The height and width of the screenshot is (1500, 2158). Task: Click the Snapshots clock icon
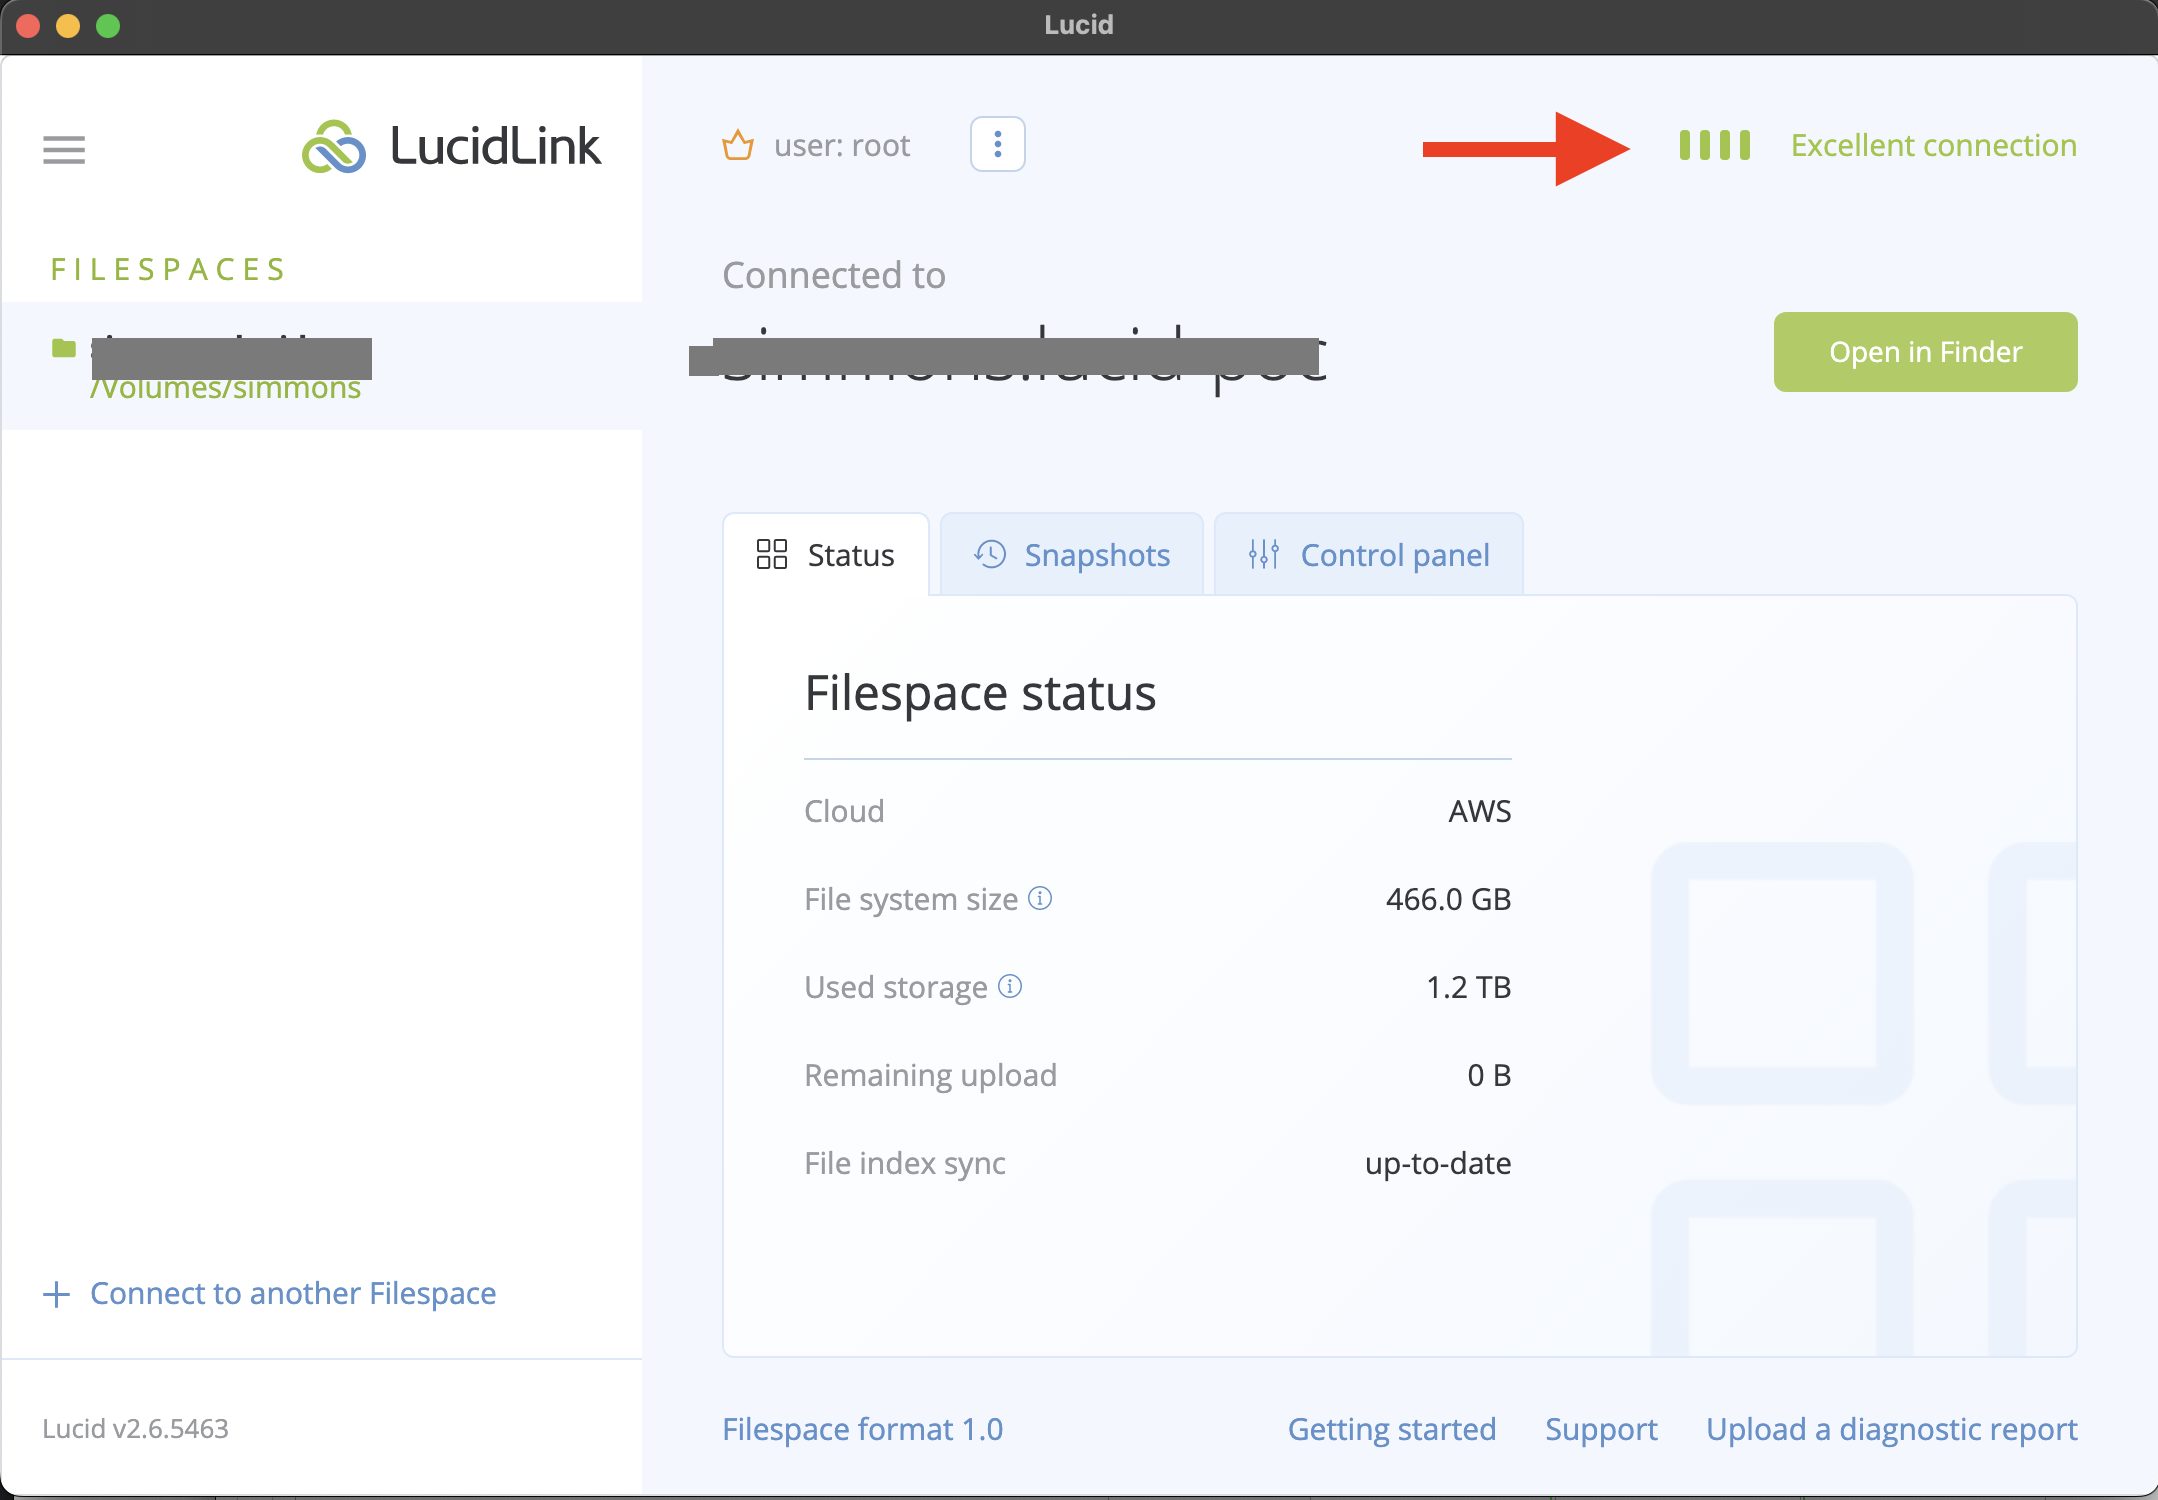click(990, 556)
